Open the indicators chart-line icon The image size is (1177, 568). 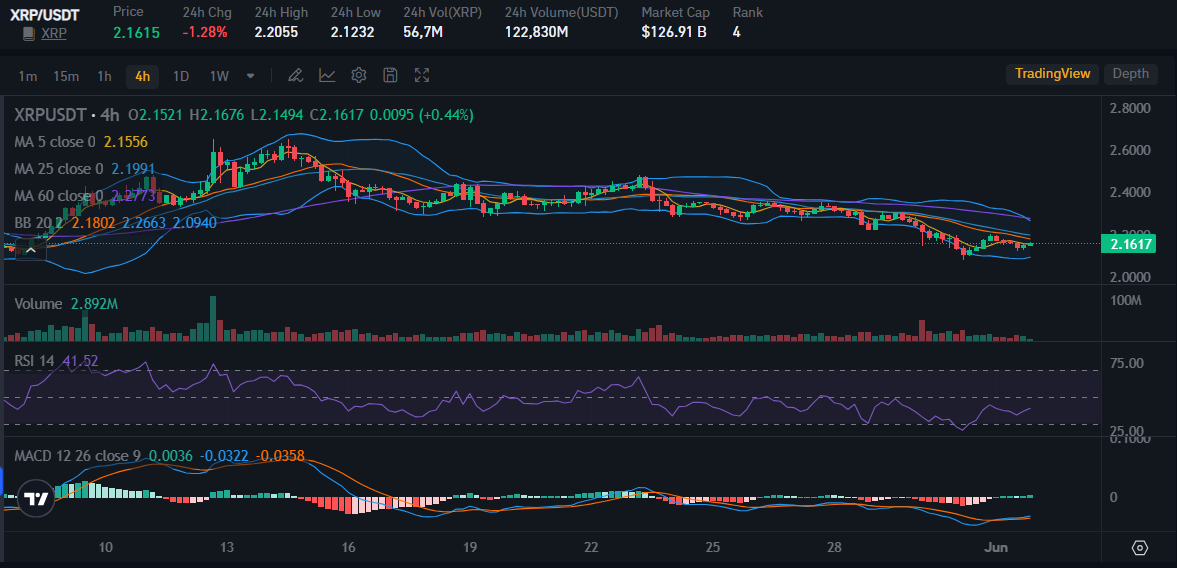(x=327, y=75)
